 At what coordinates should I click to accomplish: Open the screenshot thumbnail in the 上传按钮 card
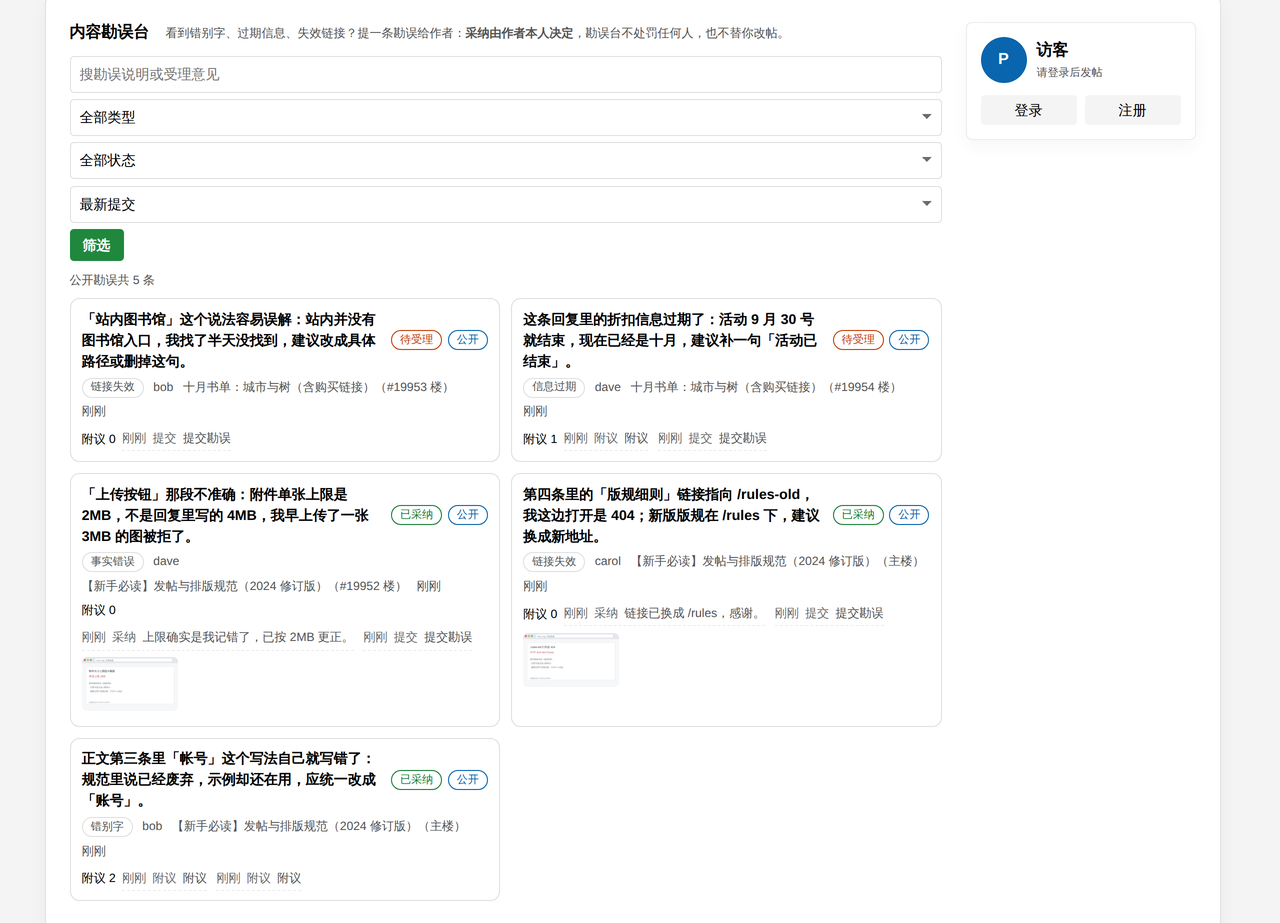130,684
